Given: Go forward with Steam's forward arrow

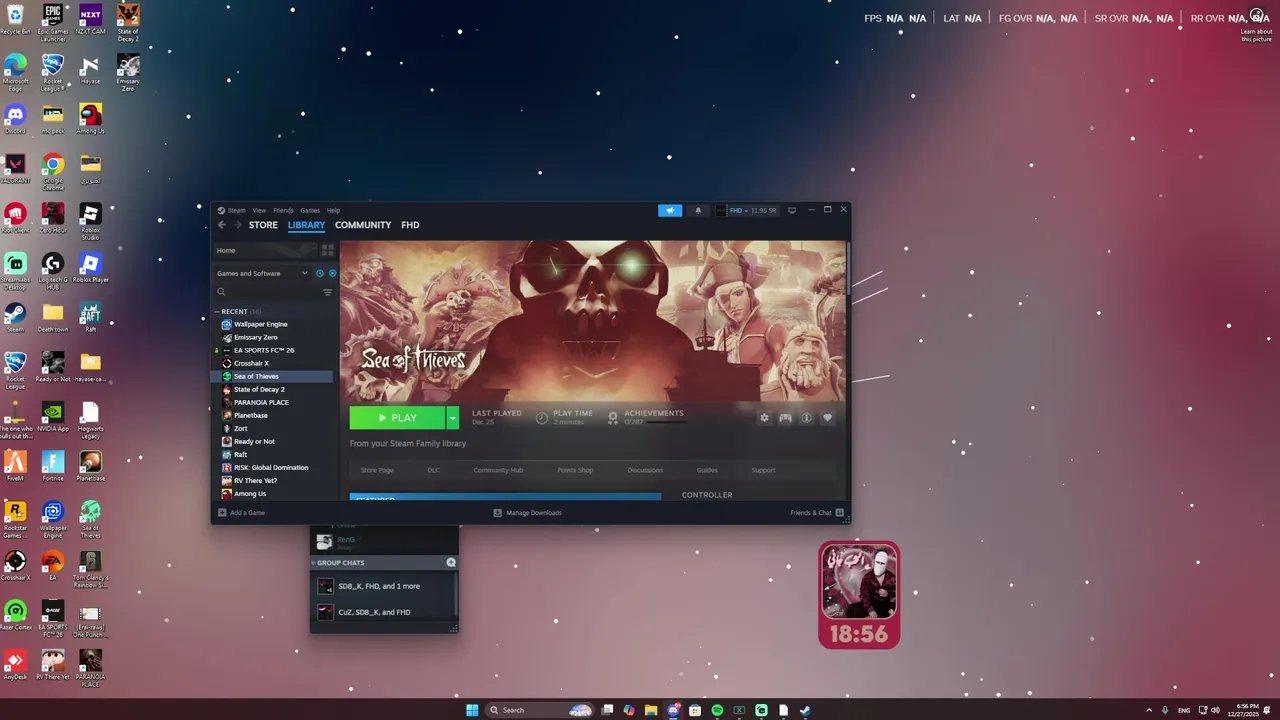Looking at the screenshot, I should coord(237,225).
